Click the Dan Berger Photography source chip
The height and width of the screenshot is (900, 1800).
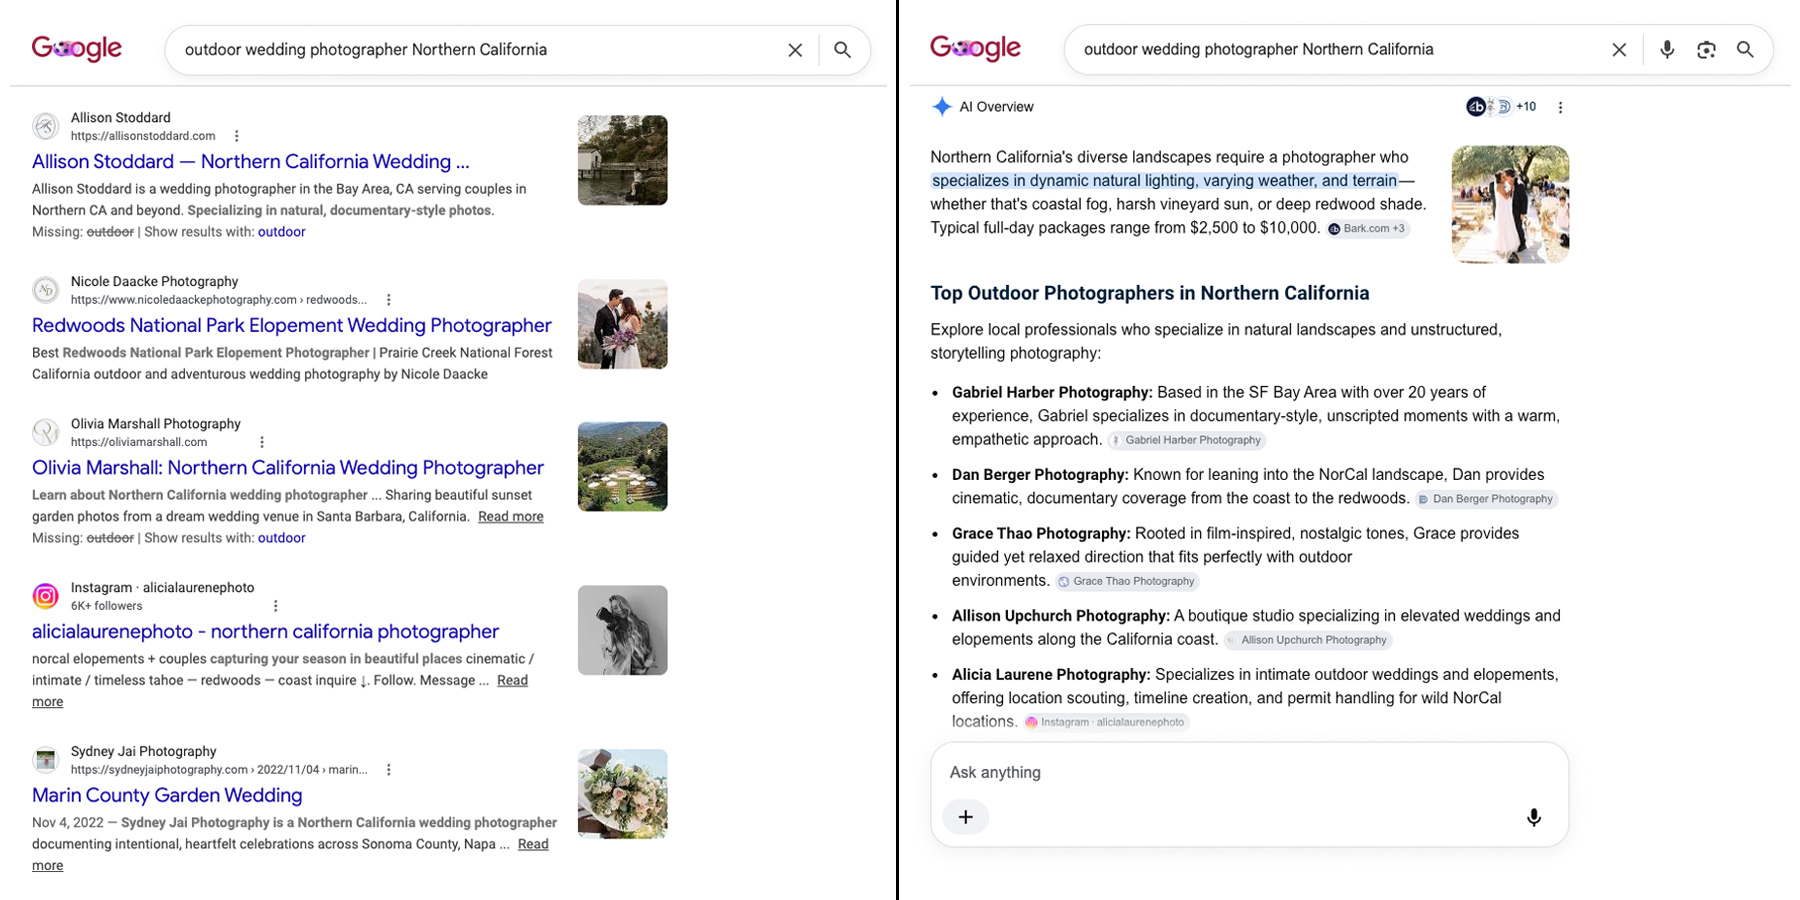pyautogui.click(x=1486, y=499)
